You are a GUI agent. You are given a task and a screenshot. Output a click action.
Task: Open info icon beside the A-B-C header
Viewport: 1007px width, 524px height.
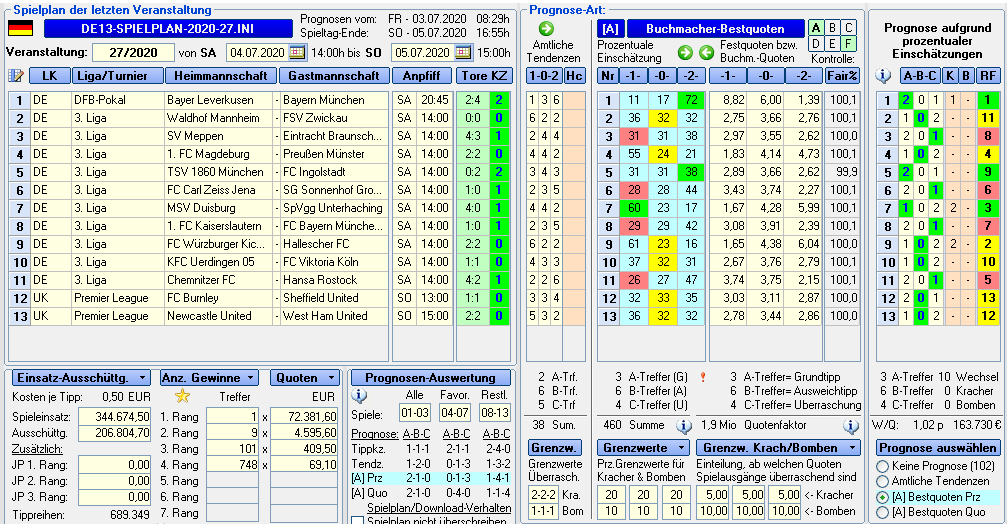coord(884,76)
